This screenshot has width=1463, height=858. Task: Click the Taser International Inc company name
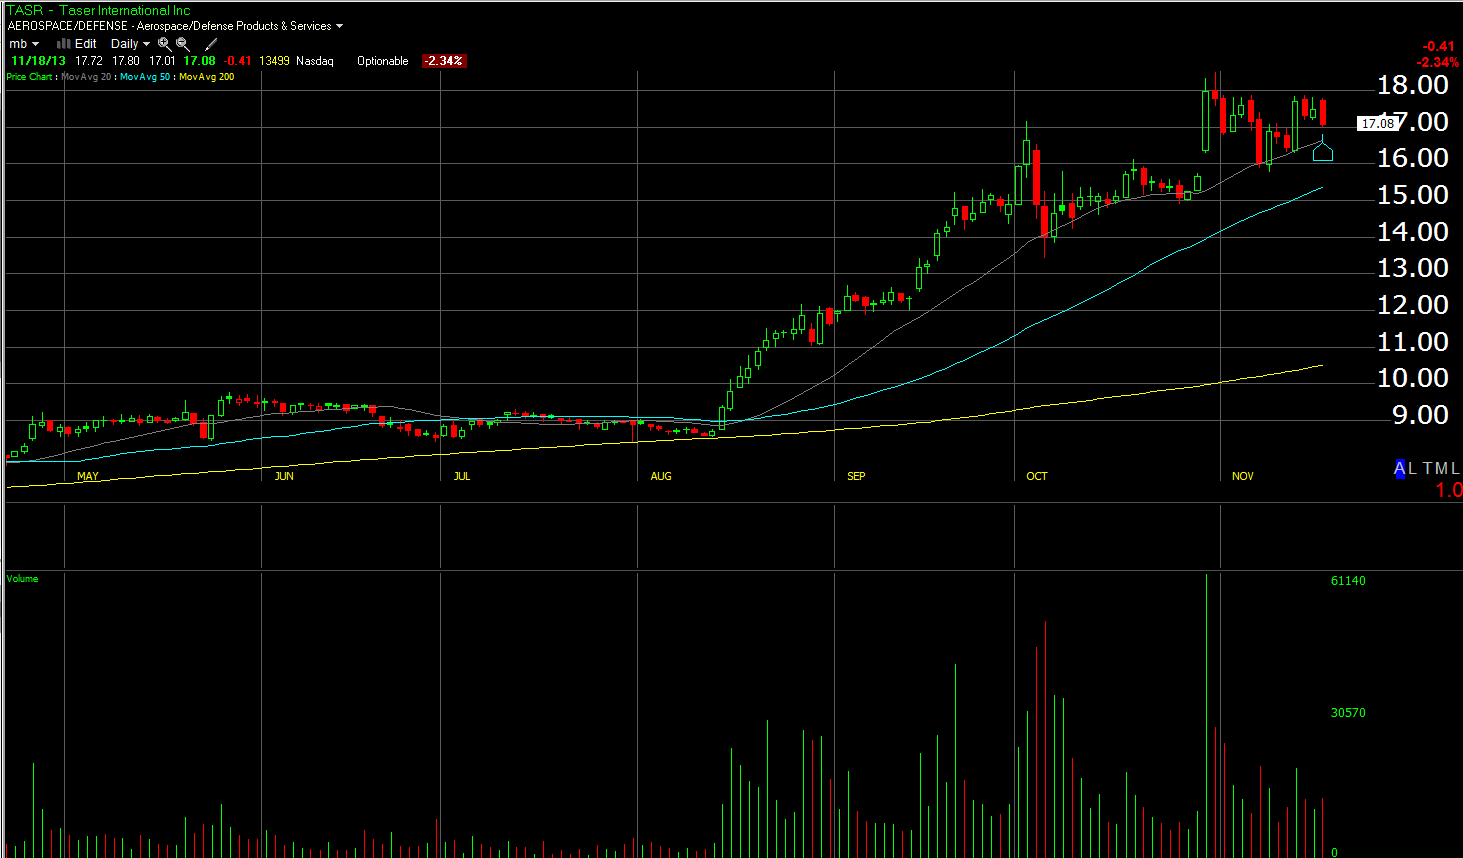pos(125,11)
